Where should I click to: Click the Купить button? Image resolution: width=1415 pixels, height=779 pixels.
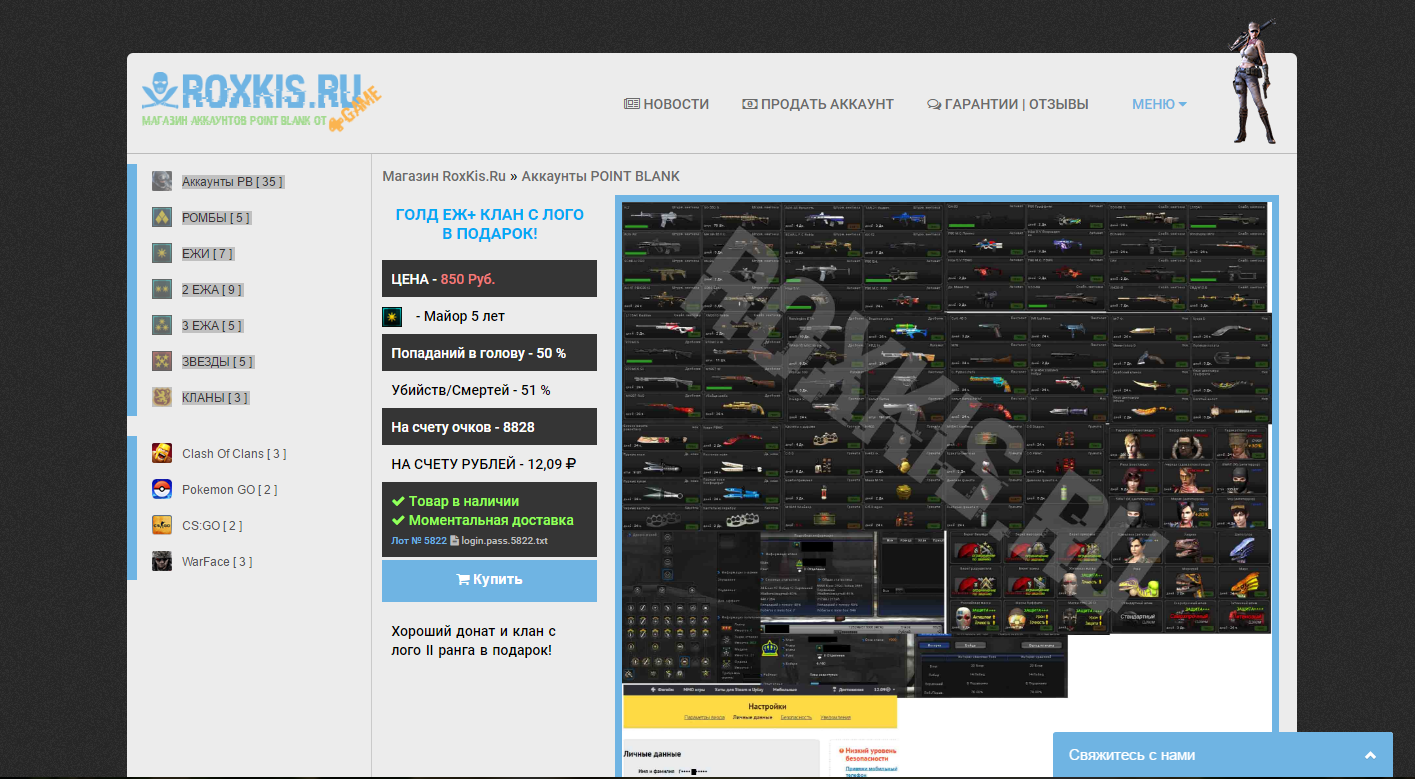point(489,580)
